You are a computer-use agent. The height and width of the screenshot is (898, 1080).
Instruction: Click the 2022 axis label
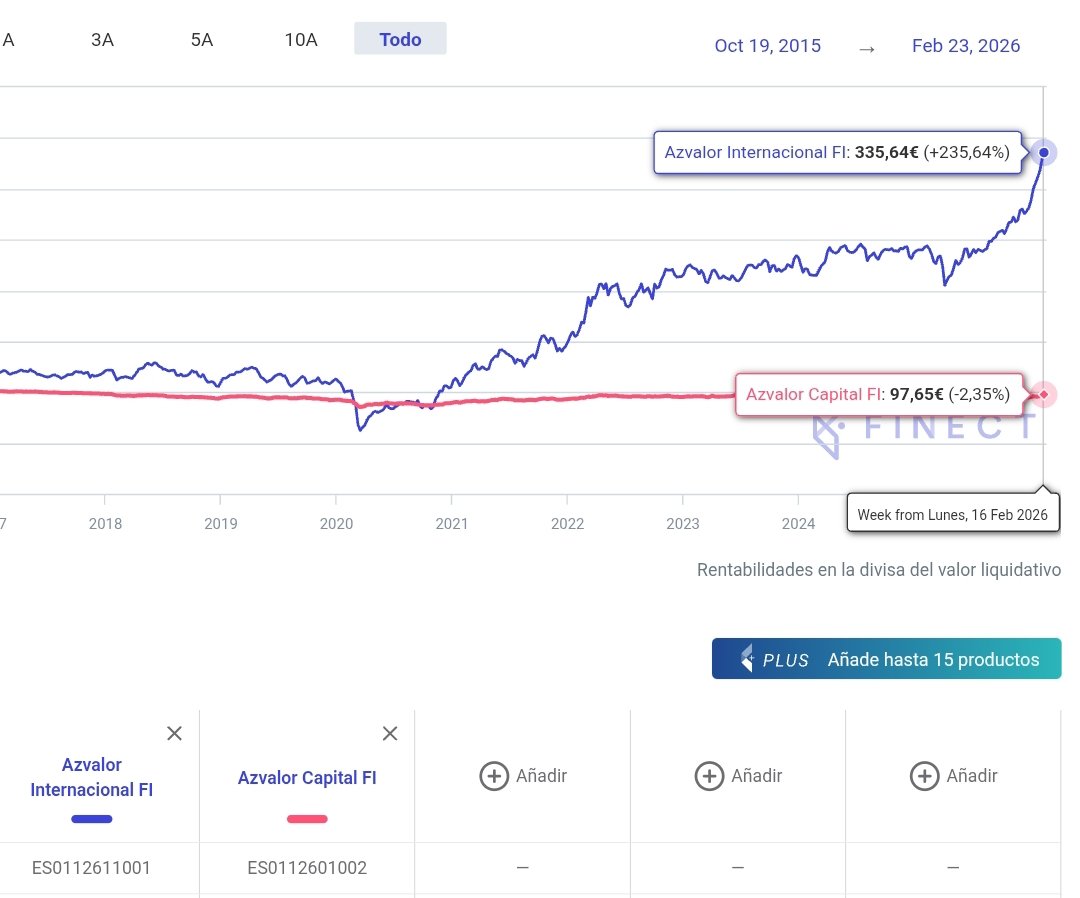click(568, 523)
